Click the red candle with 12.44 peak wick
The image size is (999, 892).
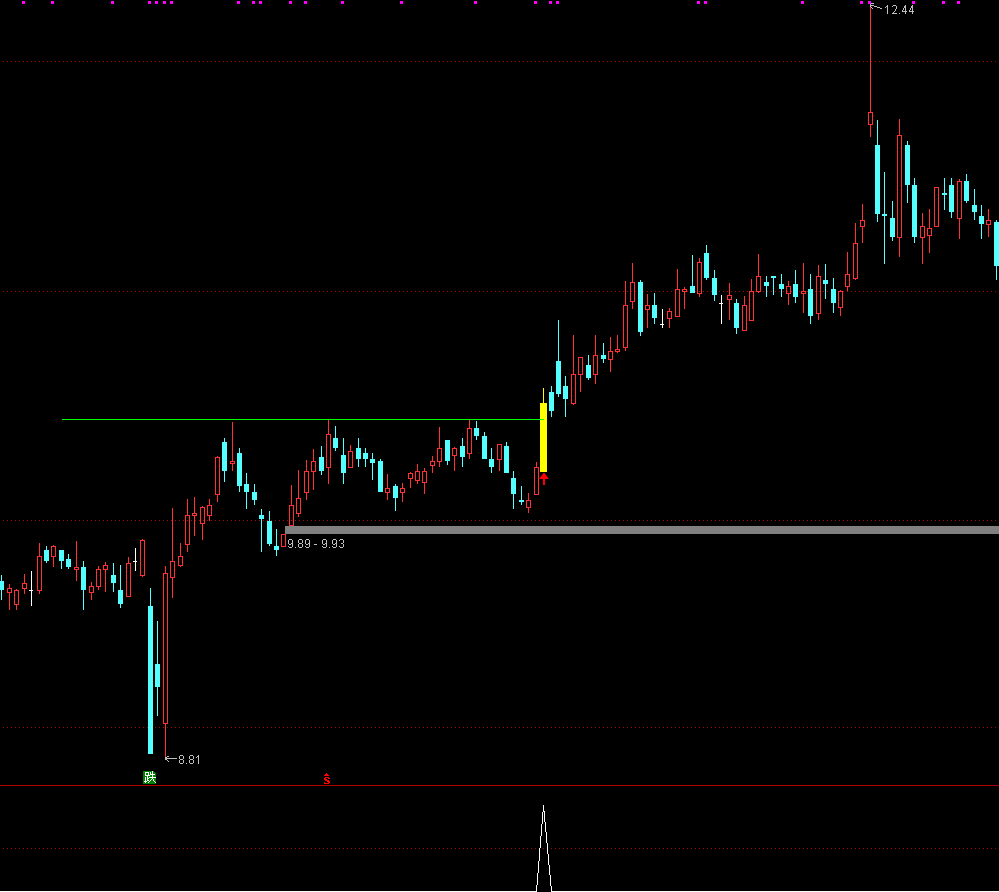point(870,121)
